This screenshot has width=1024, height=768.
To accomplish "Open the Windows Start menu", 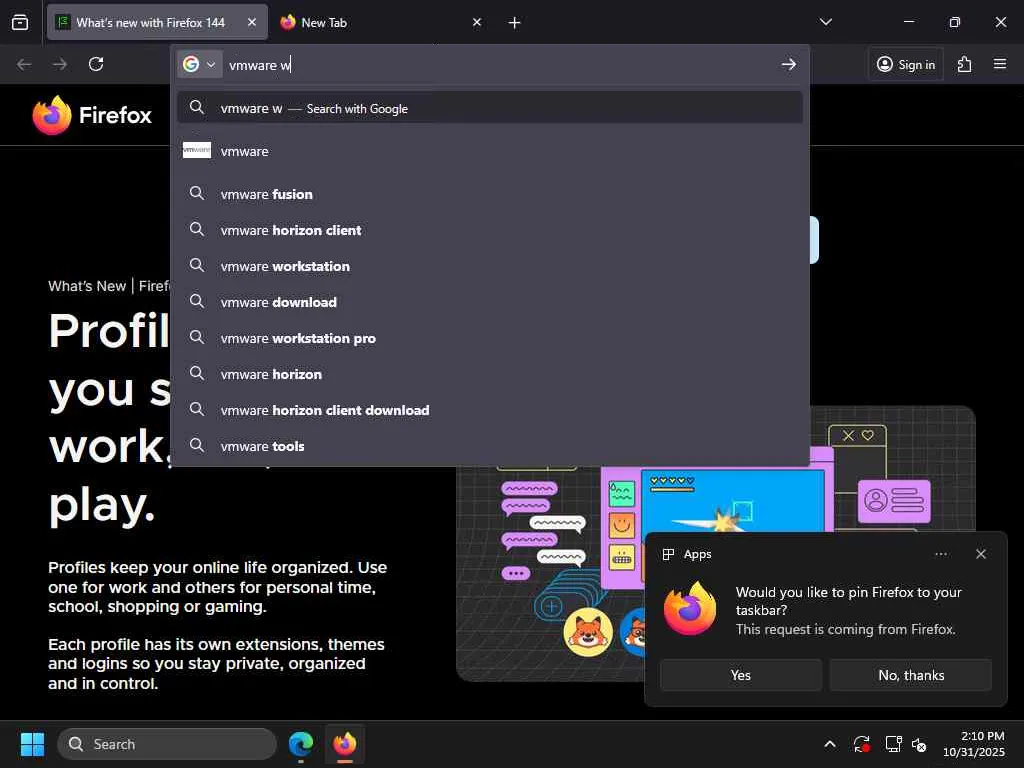I will (32, 744).
